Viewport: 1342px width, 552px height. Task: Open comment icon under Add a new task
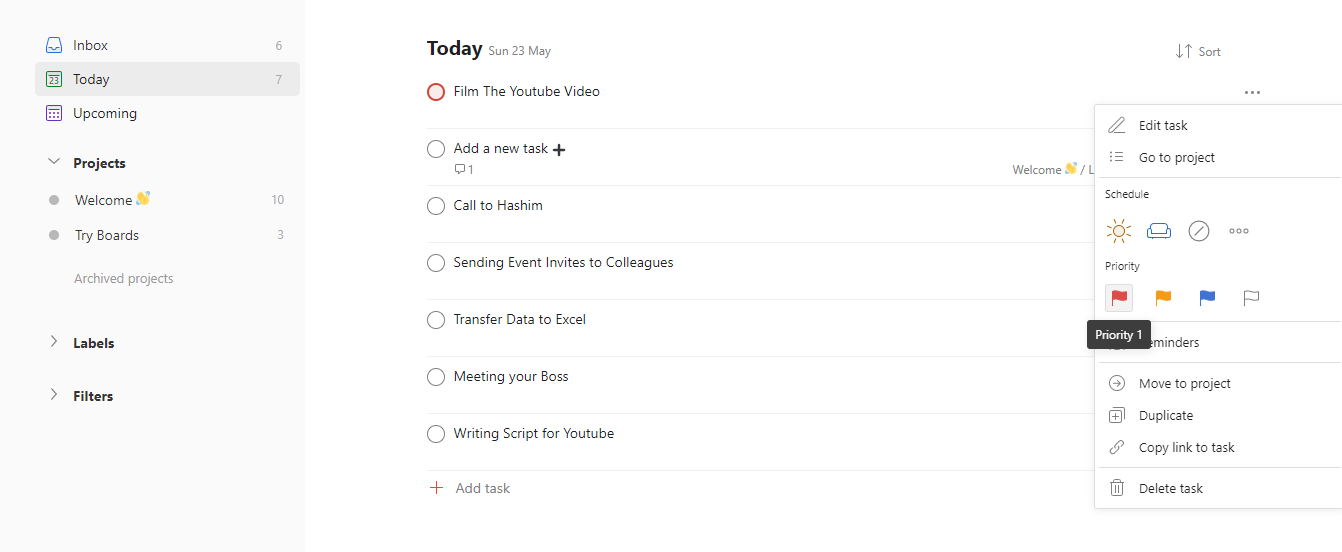coord(460,170)
